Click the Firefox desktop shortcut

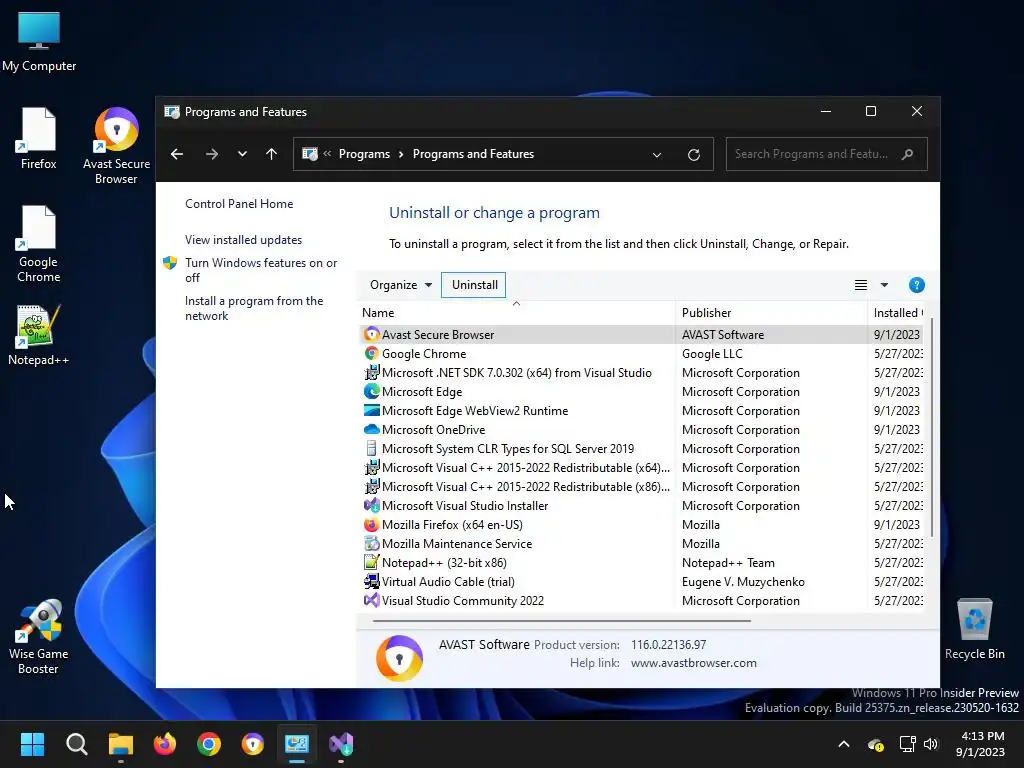(x=39, y=138)
